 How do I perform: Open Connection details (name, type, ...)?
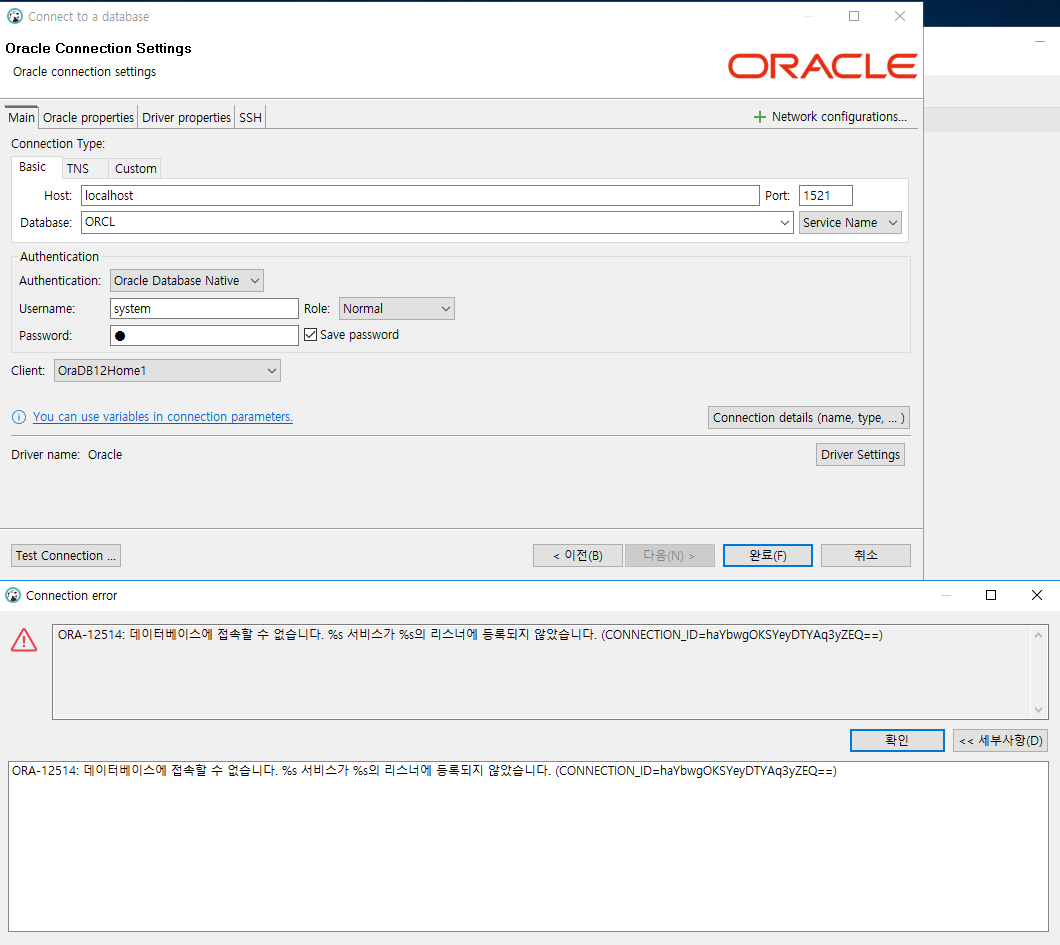point(809,418)
